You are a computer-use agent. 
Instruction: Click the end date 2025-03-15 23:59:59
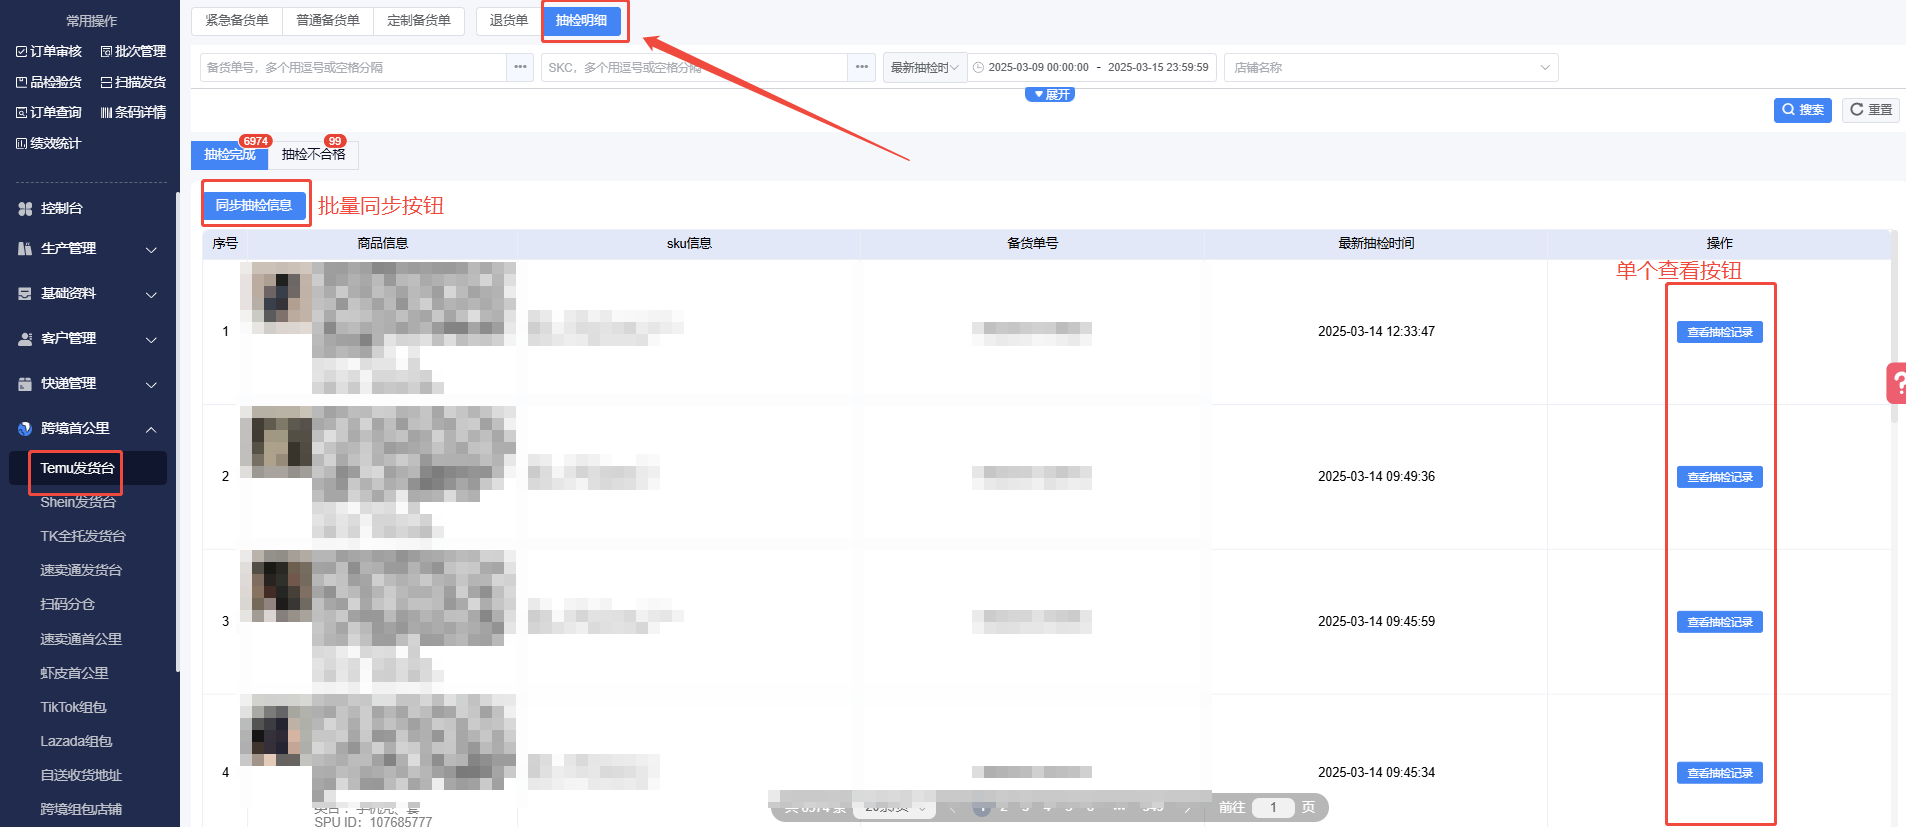click(1158, 68)
